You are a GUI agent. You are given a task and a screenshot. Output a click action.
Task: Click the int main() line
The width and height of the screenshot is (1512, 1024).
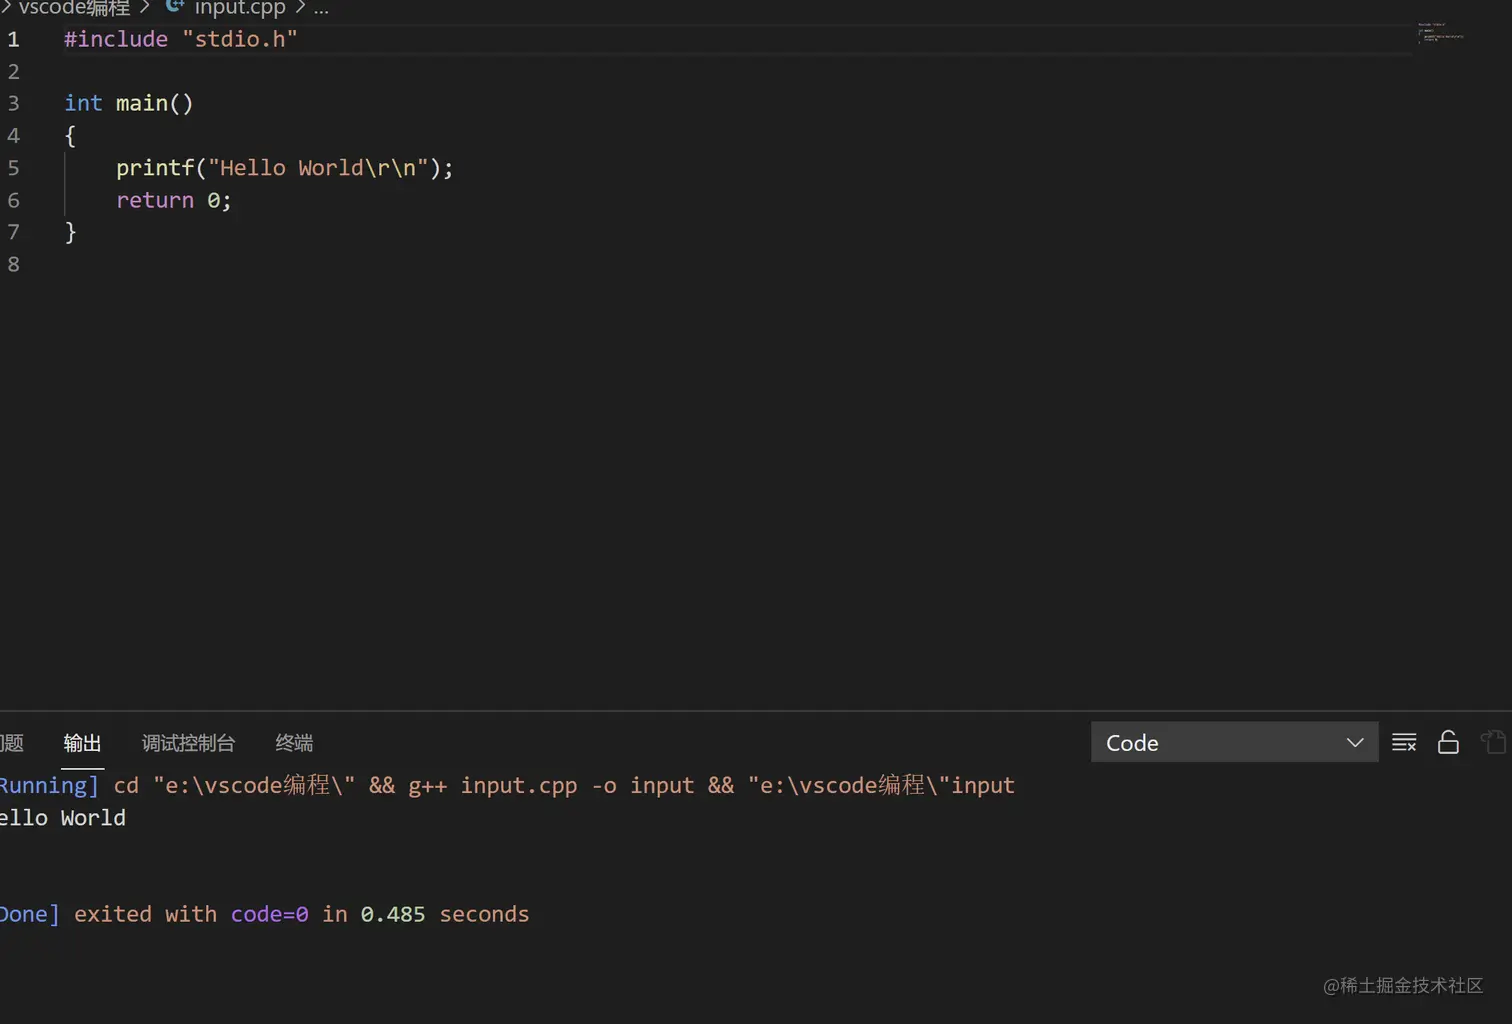click(129, 103)
